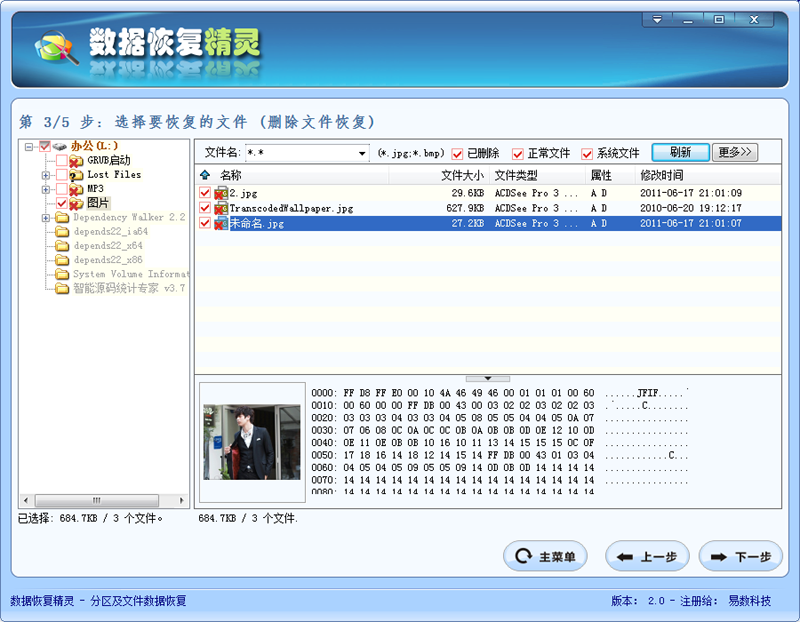The height and width of the screenshot is (622, 800).
Task: Expand the Lost Files tree node
Action: coord(46,175)
